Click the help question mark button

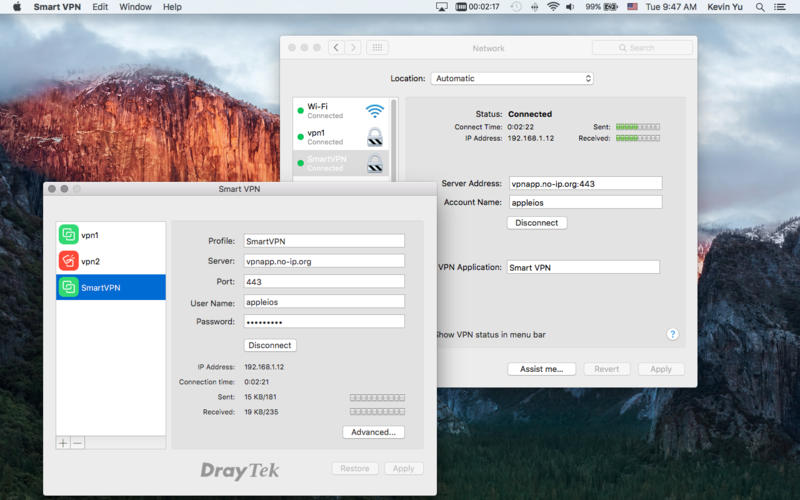pos(673,334)
